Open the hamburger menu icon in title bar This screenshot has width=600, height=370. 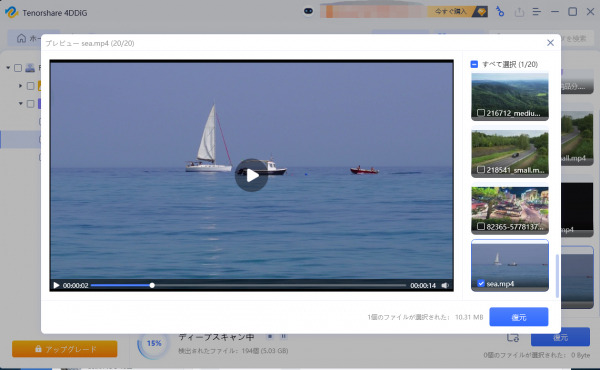536,12
